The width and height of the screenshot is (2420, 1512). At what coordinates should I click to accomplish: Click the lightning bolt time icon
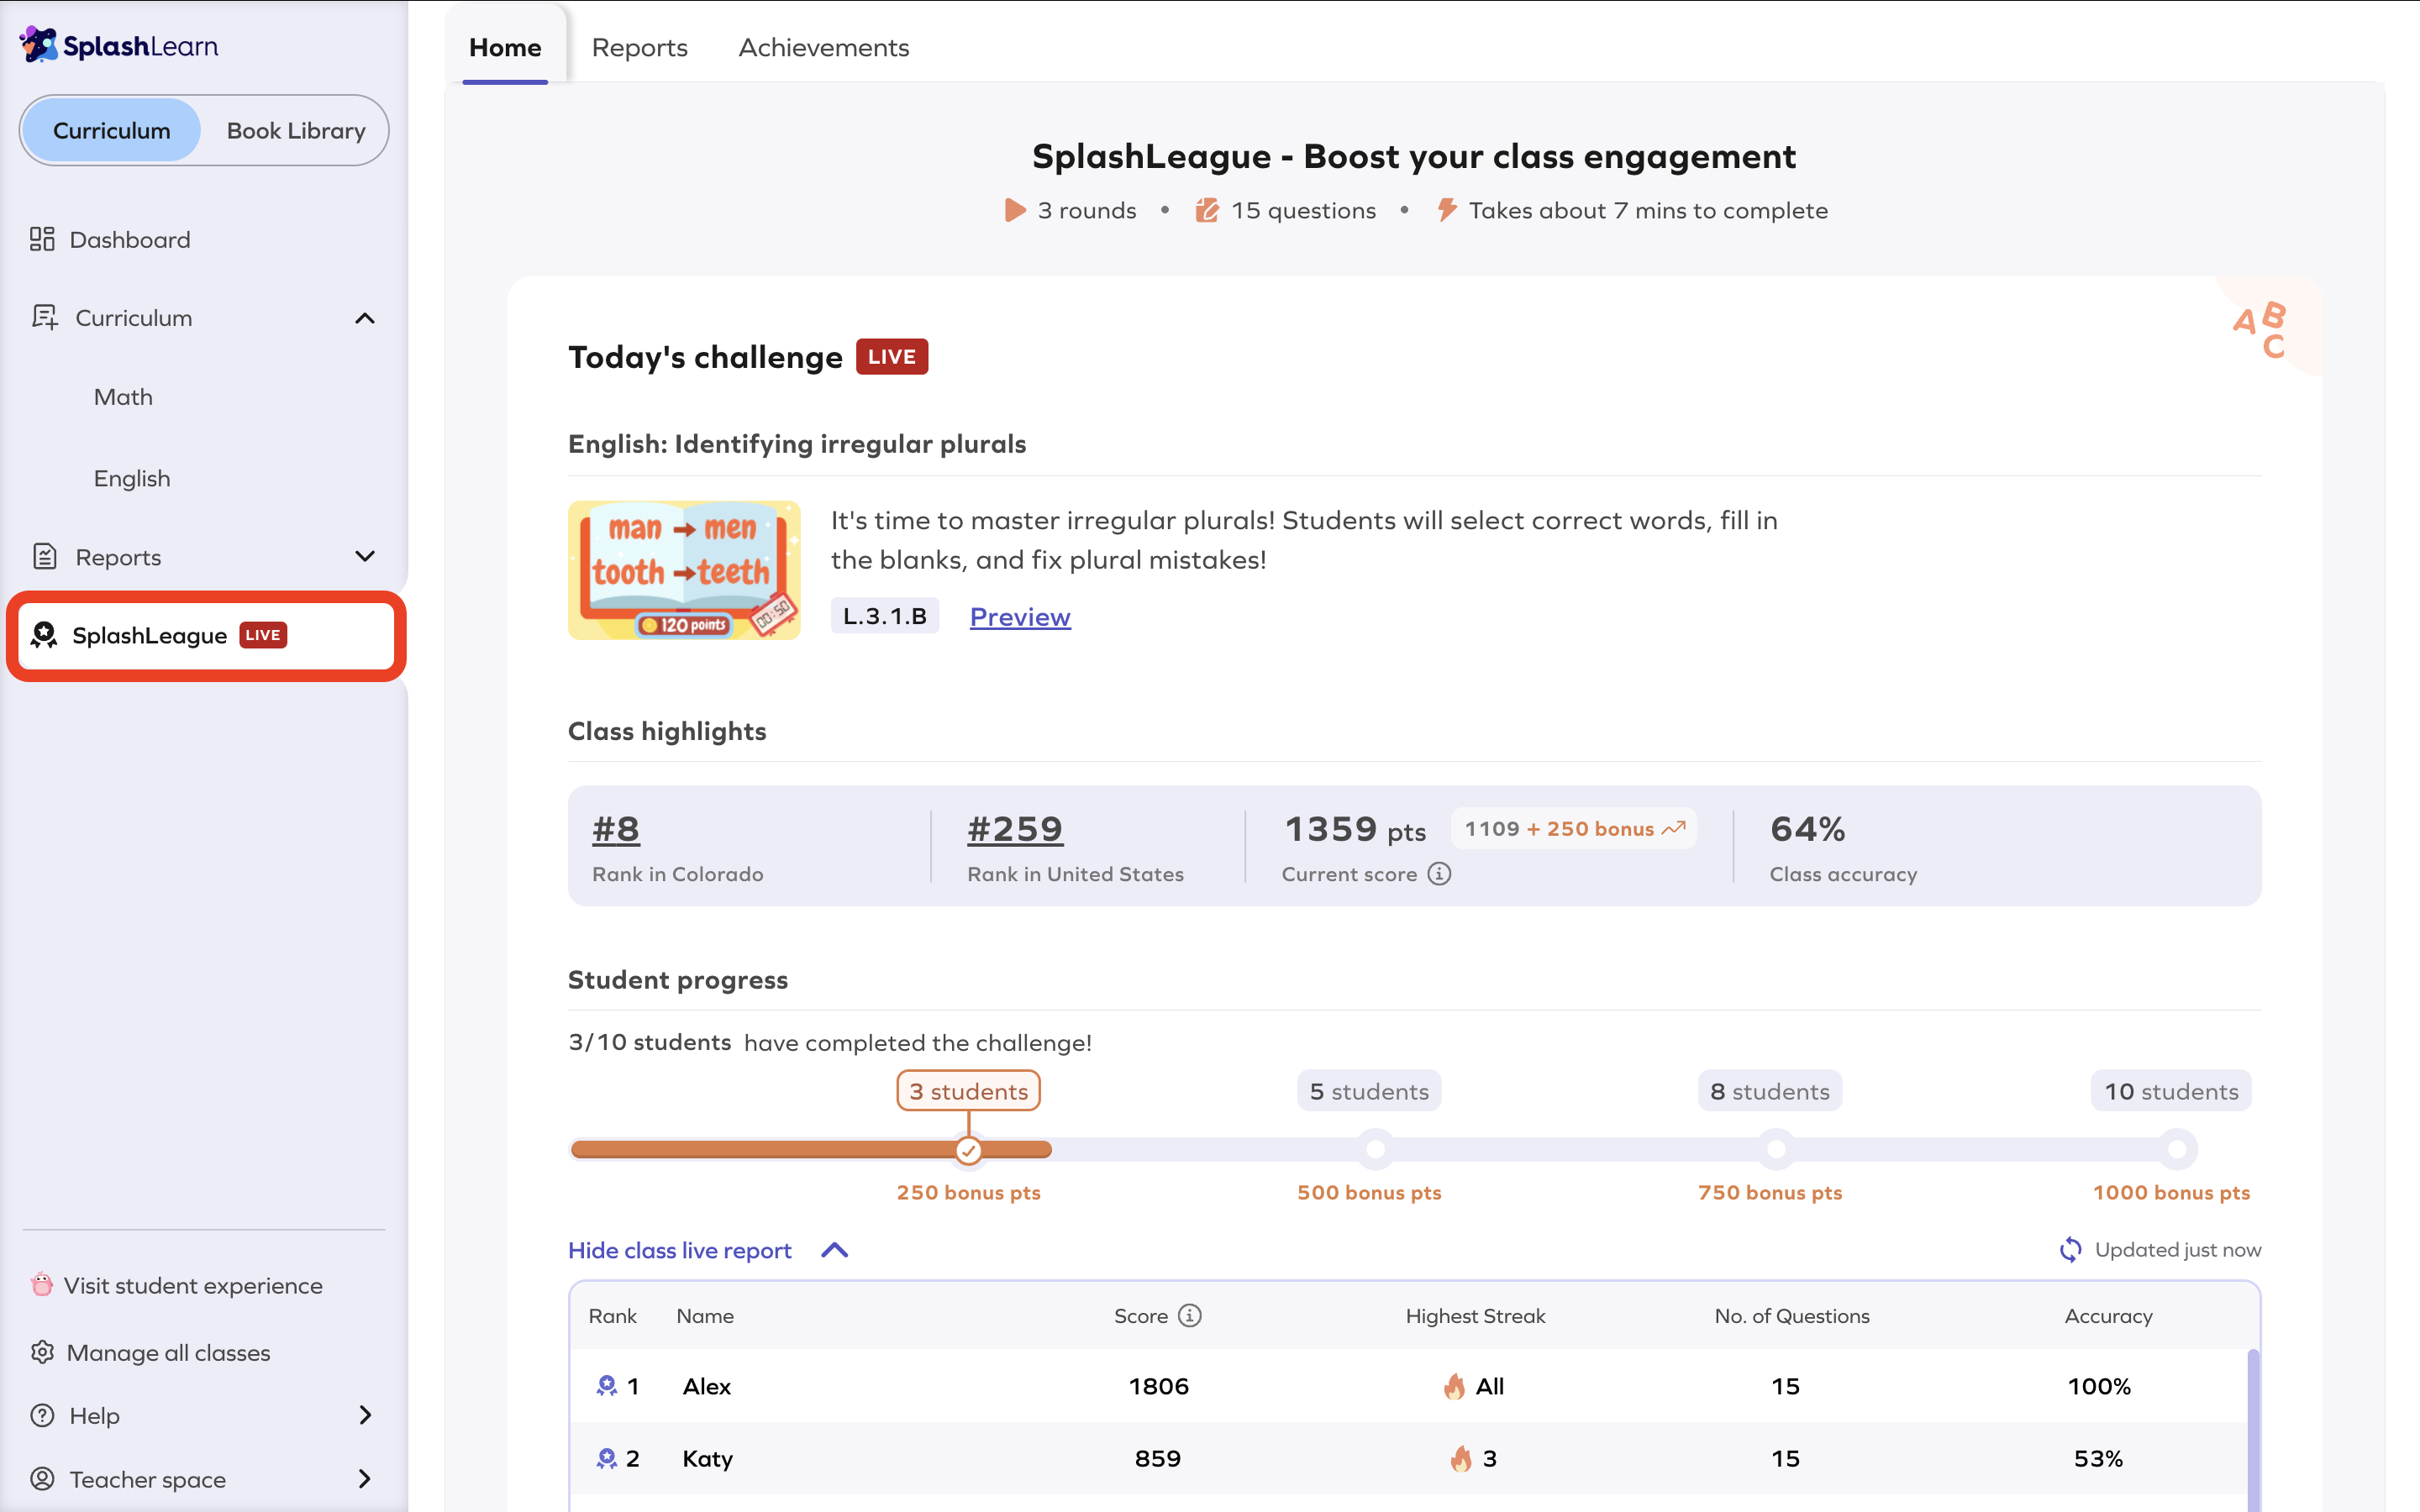click(1446, 210)
